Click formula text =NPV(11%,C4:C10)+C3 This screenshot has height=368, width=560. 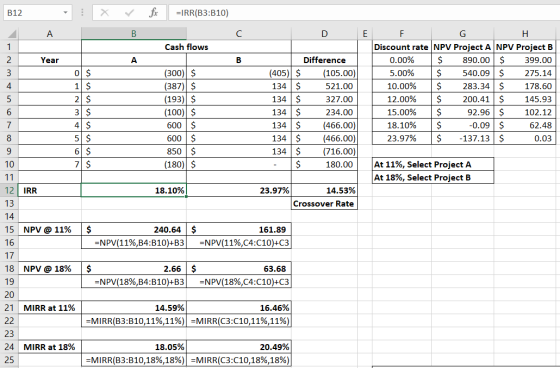click(244, 243)
